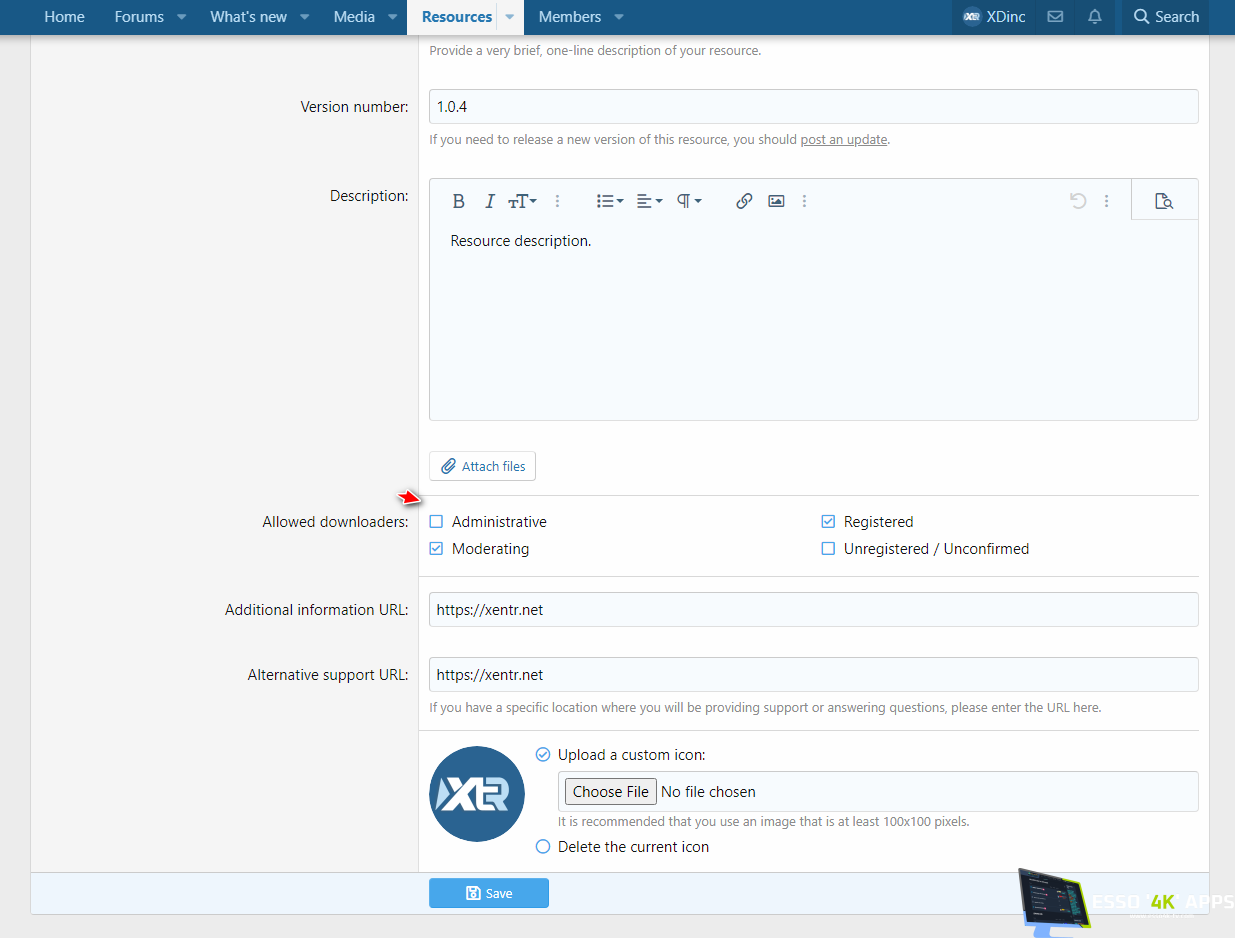Image resolution: width=1235 pixels, height=938 pixels.
Task: Open the conversations envelope icon
Action: 1055,17
